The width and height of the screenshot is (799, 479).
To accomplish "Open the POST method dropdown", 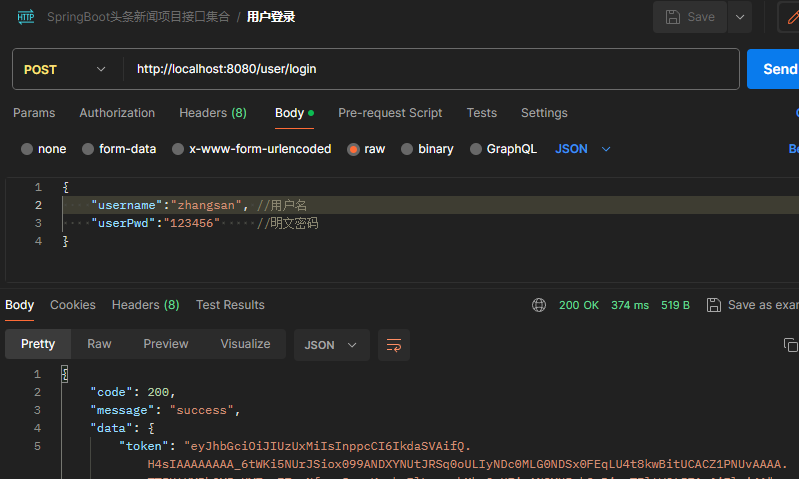I will (65, 69).
